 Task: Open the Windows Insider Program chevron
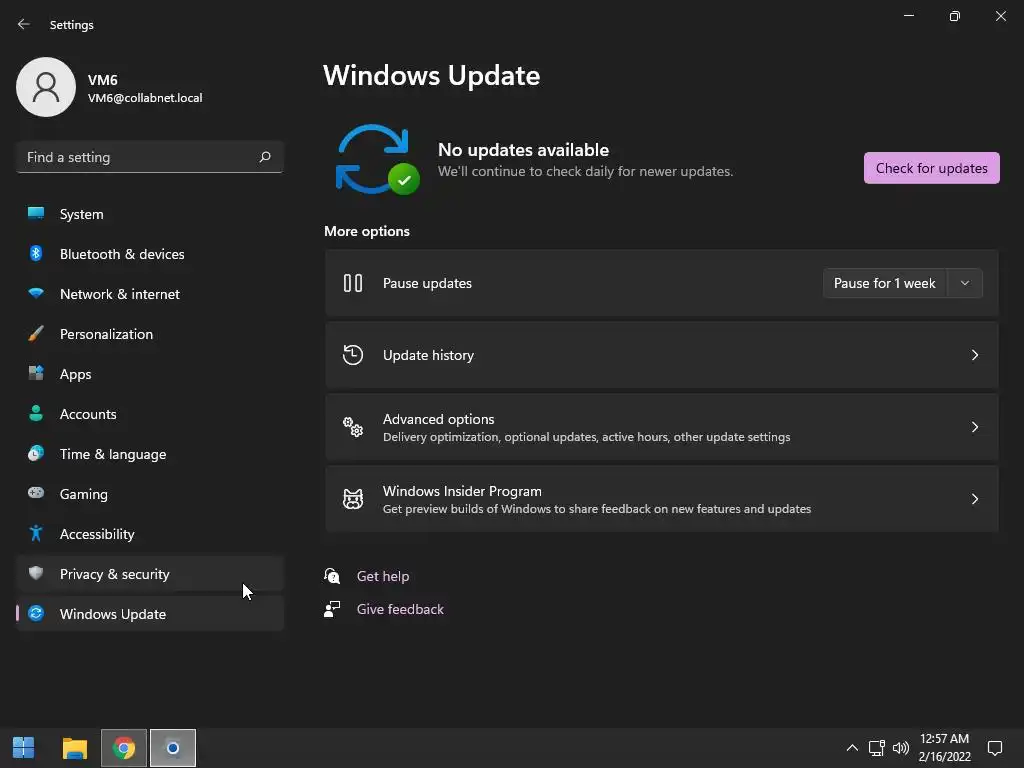974,499
